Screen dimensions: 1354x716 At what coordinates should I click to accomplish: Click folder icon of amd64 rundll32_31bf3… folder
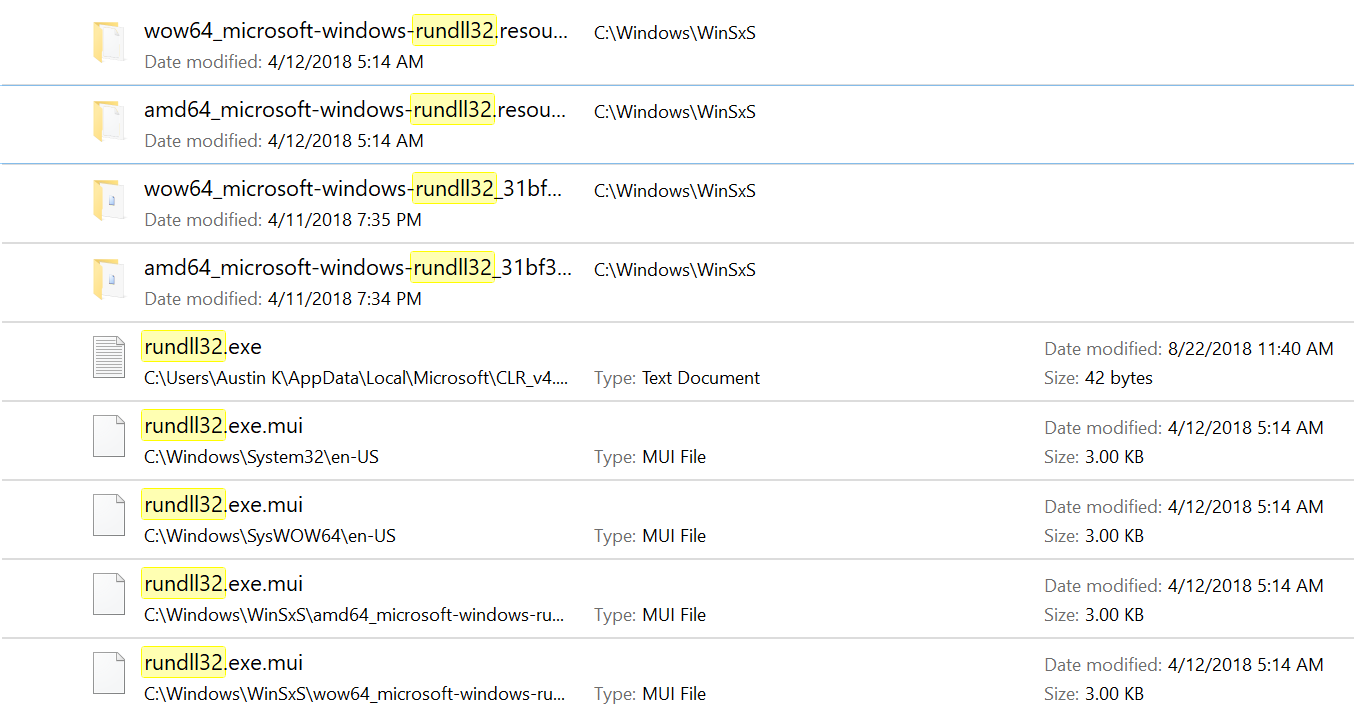(x=109, y=279)
